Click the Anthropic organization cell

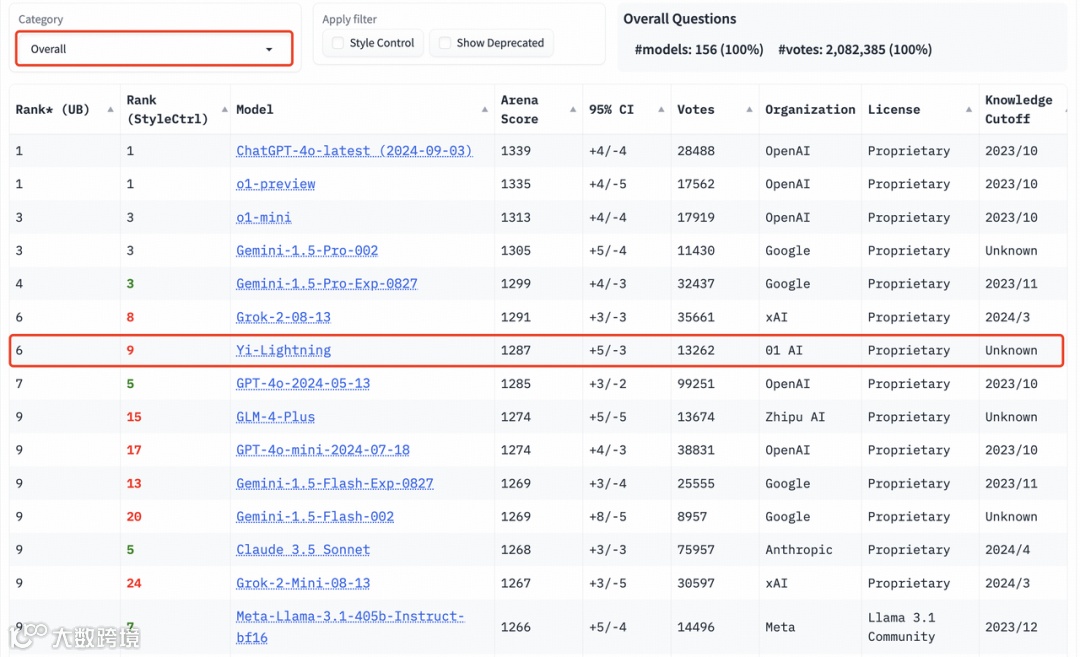798,550
